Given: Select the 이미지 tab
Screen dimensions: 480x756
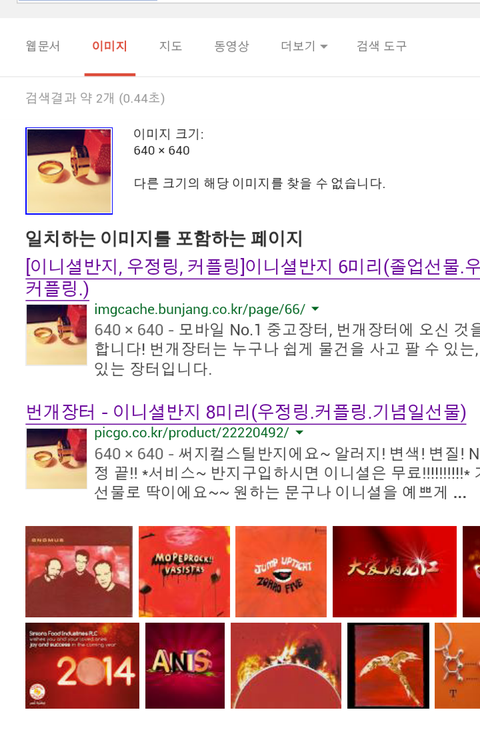Looking at the screenshot, I should (109, 46).
